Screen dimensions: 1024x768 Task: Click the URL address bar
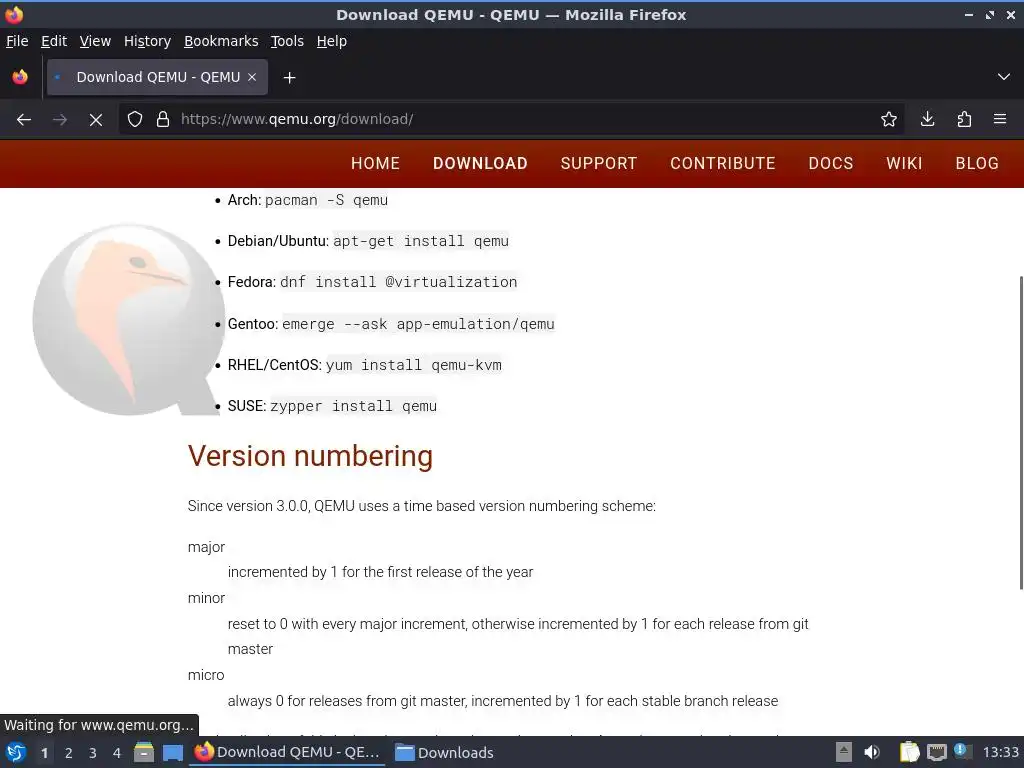tap(509, 120)
